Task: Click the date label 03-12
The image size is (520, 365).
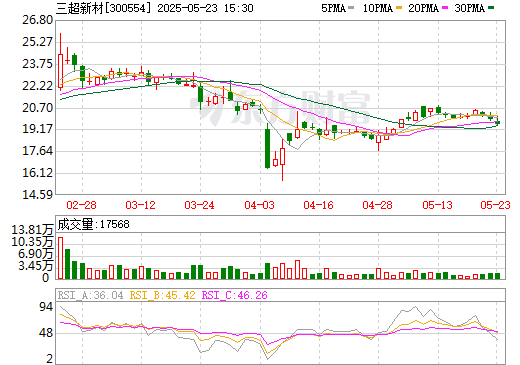Action: click(x=140, y=205)
